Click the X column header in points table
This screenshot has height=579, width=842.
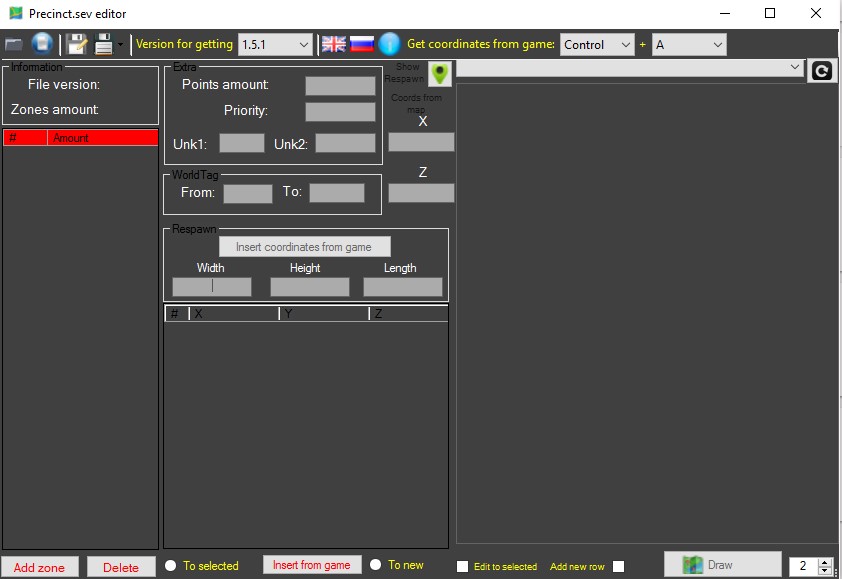pos(234,314)
